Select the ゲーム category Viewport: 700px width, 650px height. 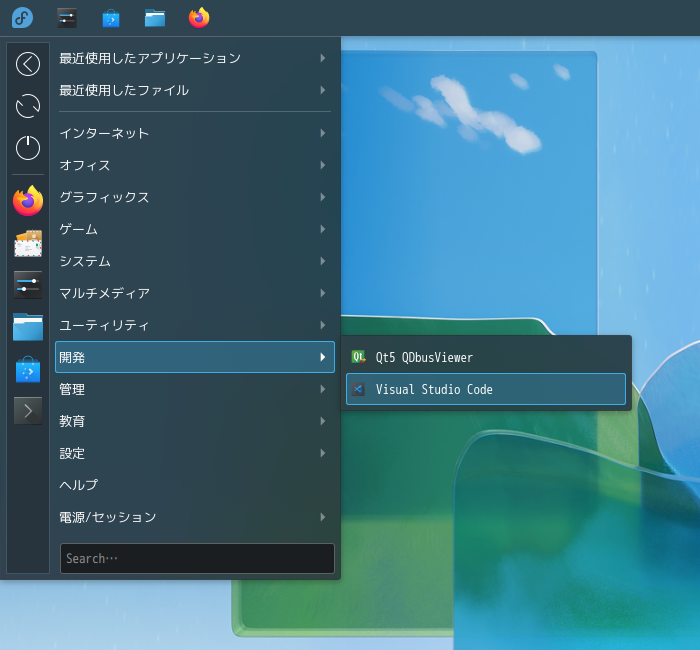195,229
